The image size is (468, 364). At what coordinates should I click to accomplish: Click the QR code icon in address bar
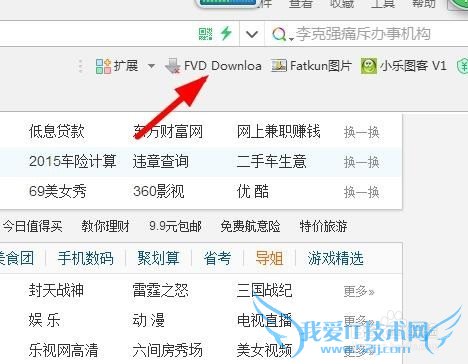[205, 34]
